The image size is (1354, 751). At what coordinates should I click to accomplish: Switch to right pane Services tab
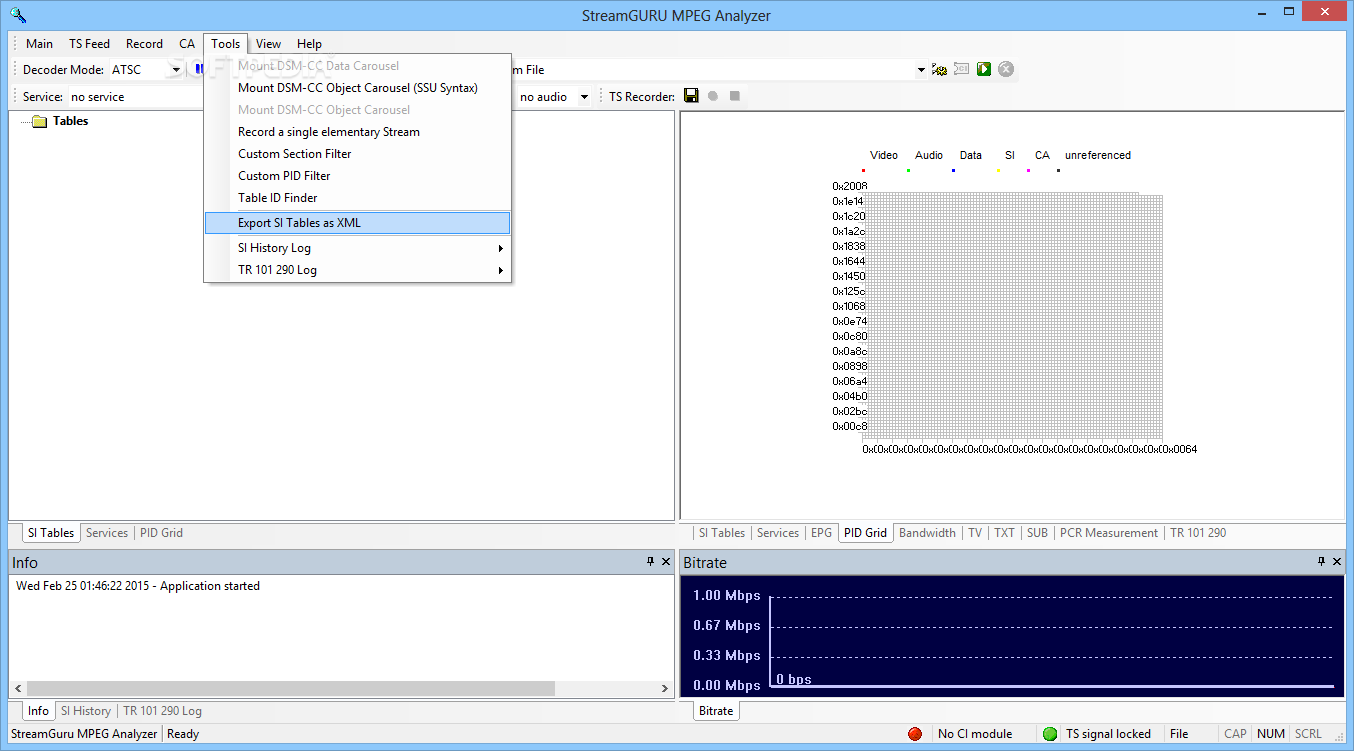pos(778,533)
